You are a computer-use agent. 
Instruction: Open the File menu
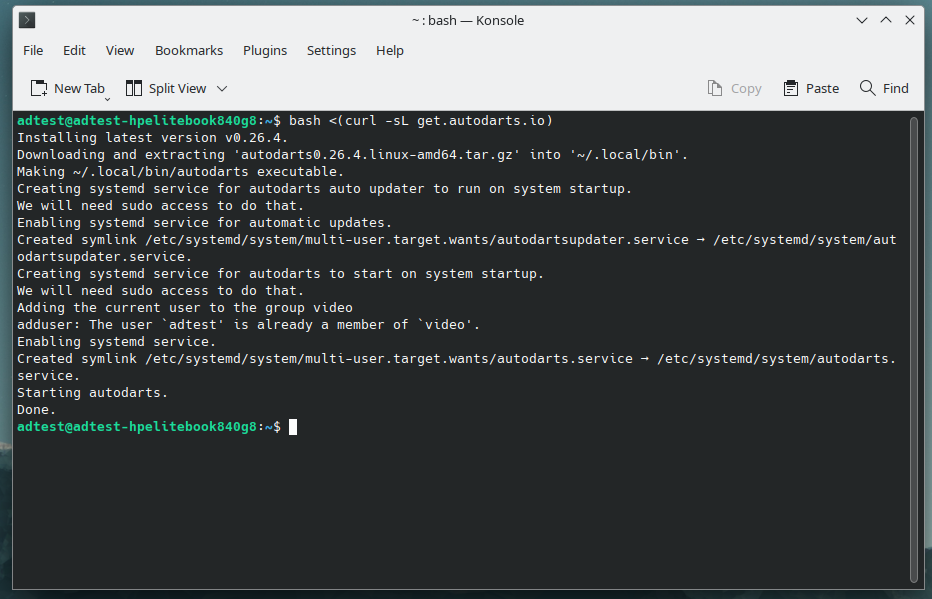(x=33, y=51)
